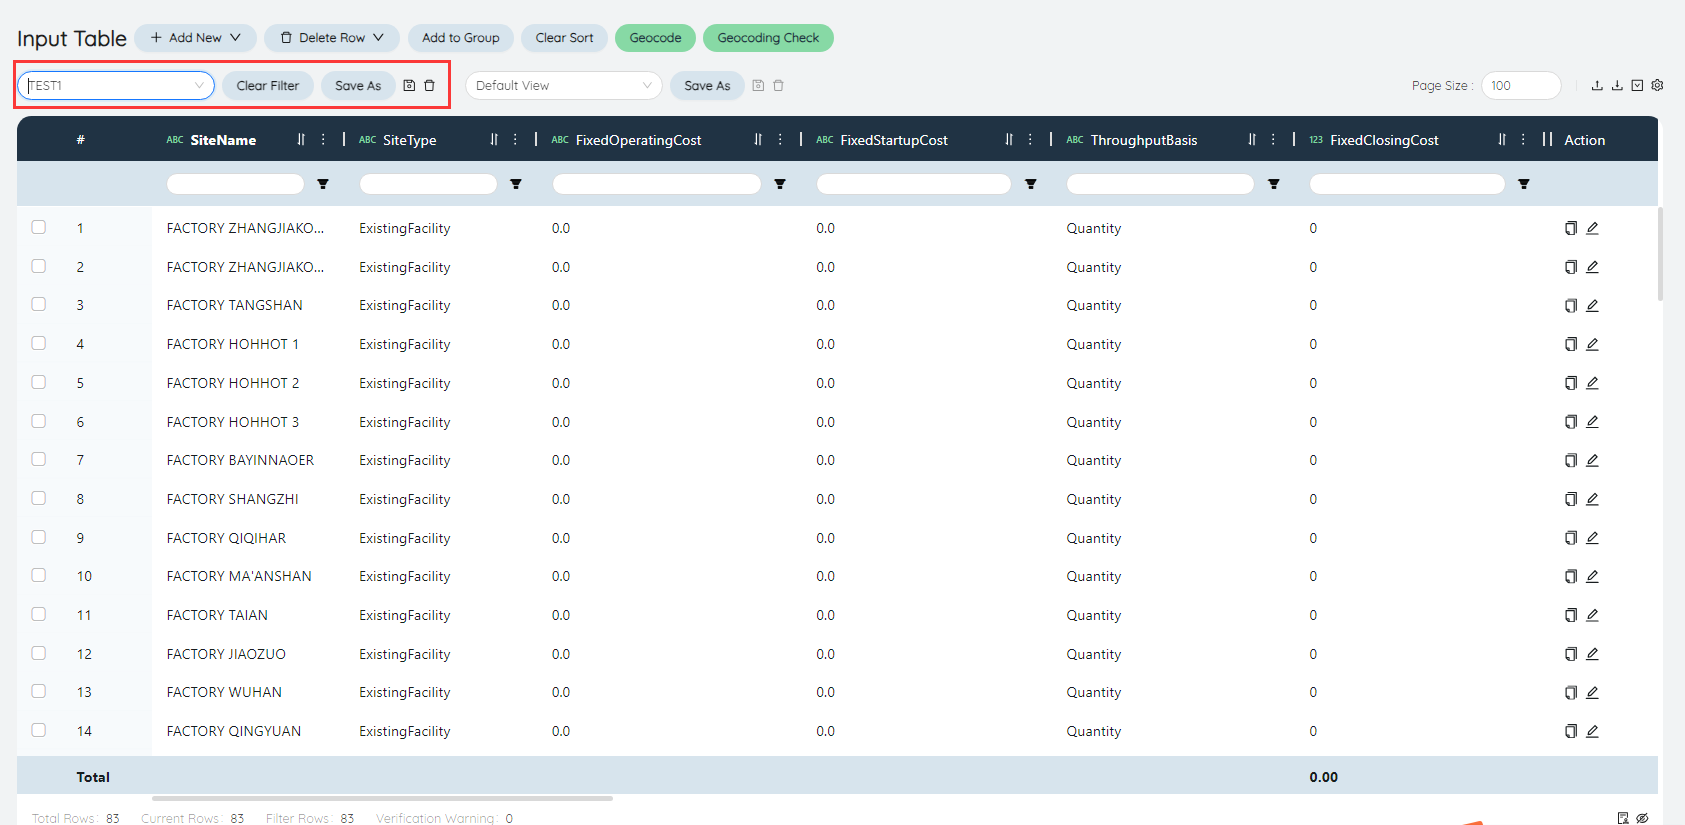
Task: Click the vertical scrollbar at table right
Action: click(1661, 254)
